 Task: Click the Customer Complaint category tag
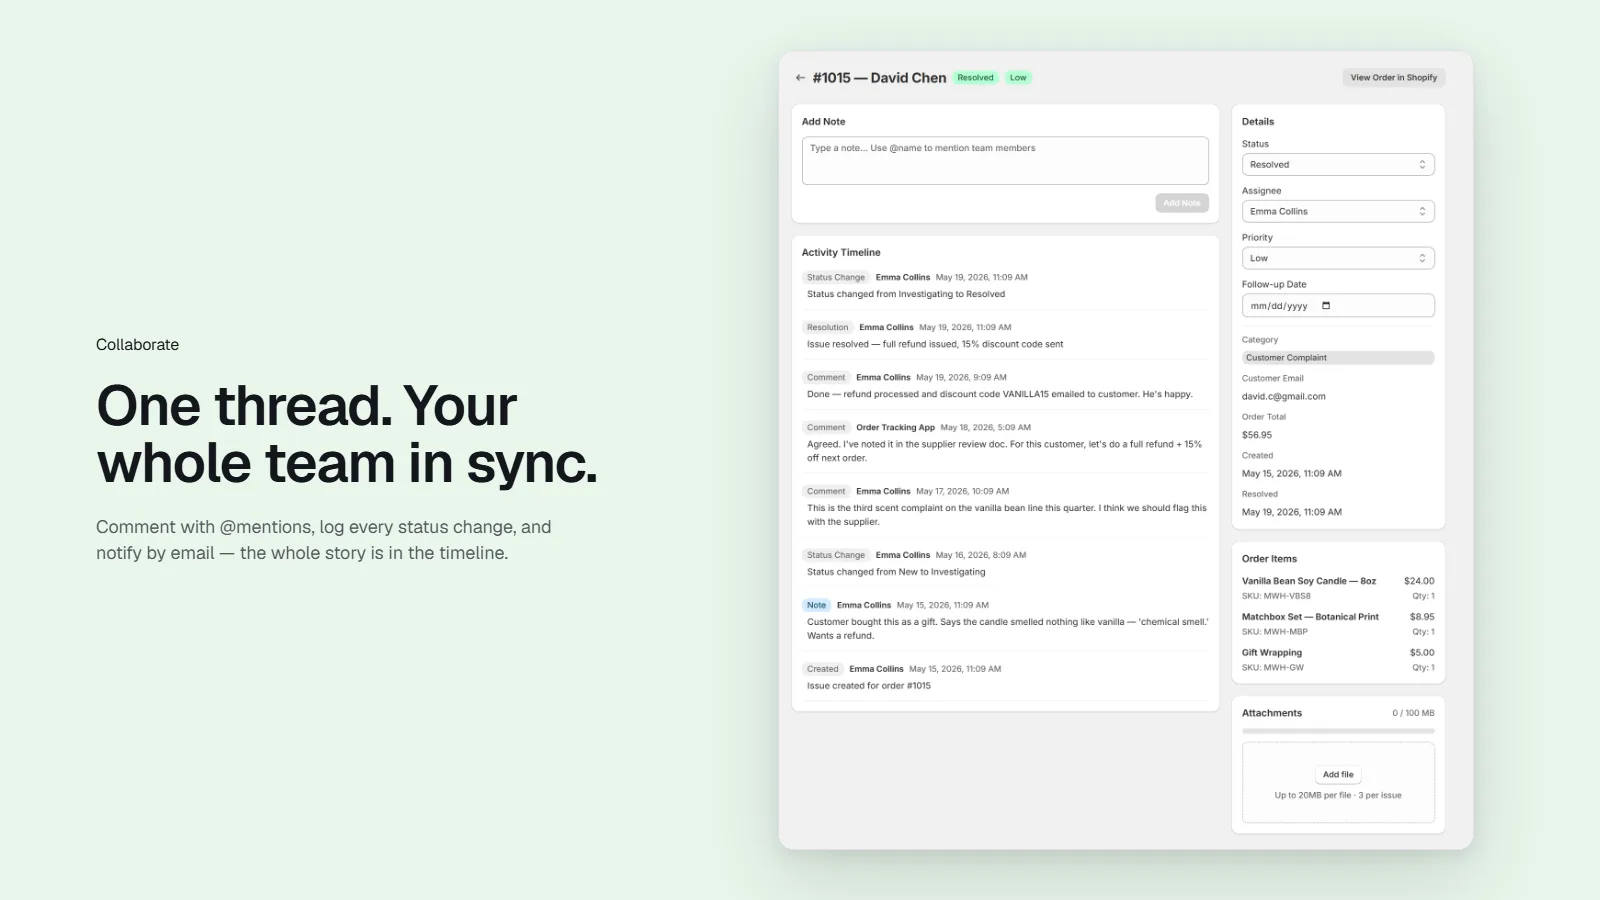(1338, 358)
